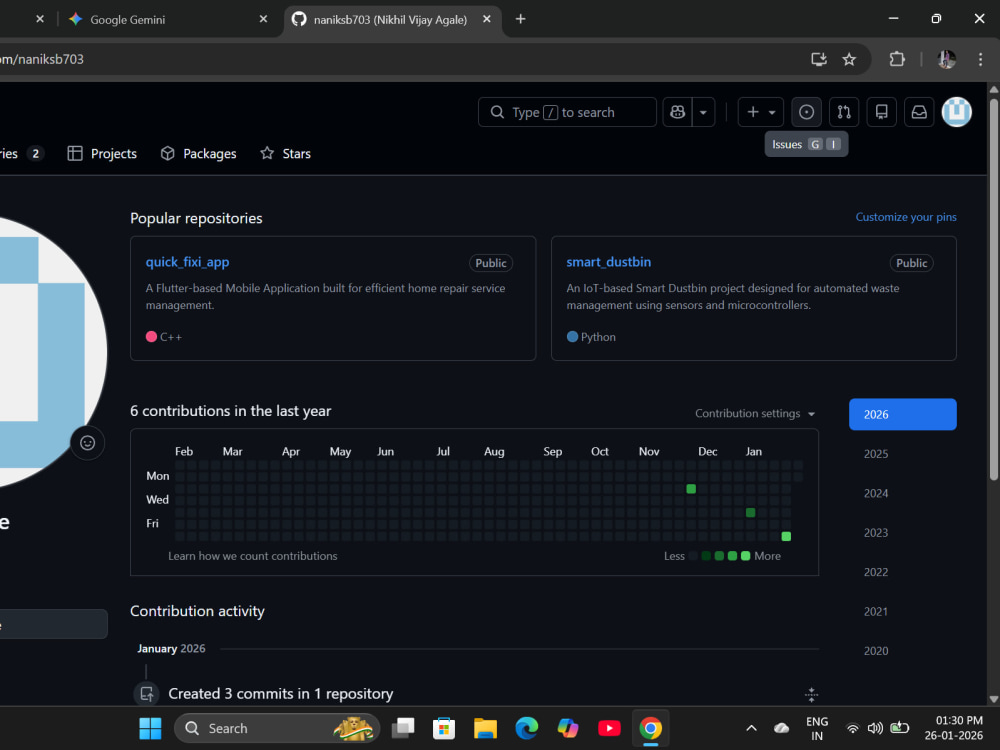Select the 2025 contribution year
The image size is (1000, 750).
click(x=876, y=454)
